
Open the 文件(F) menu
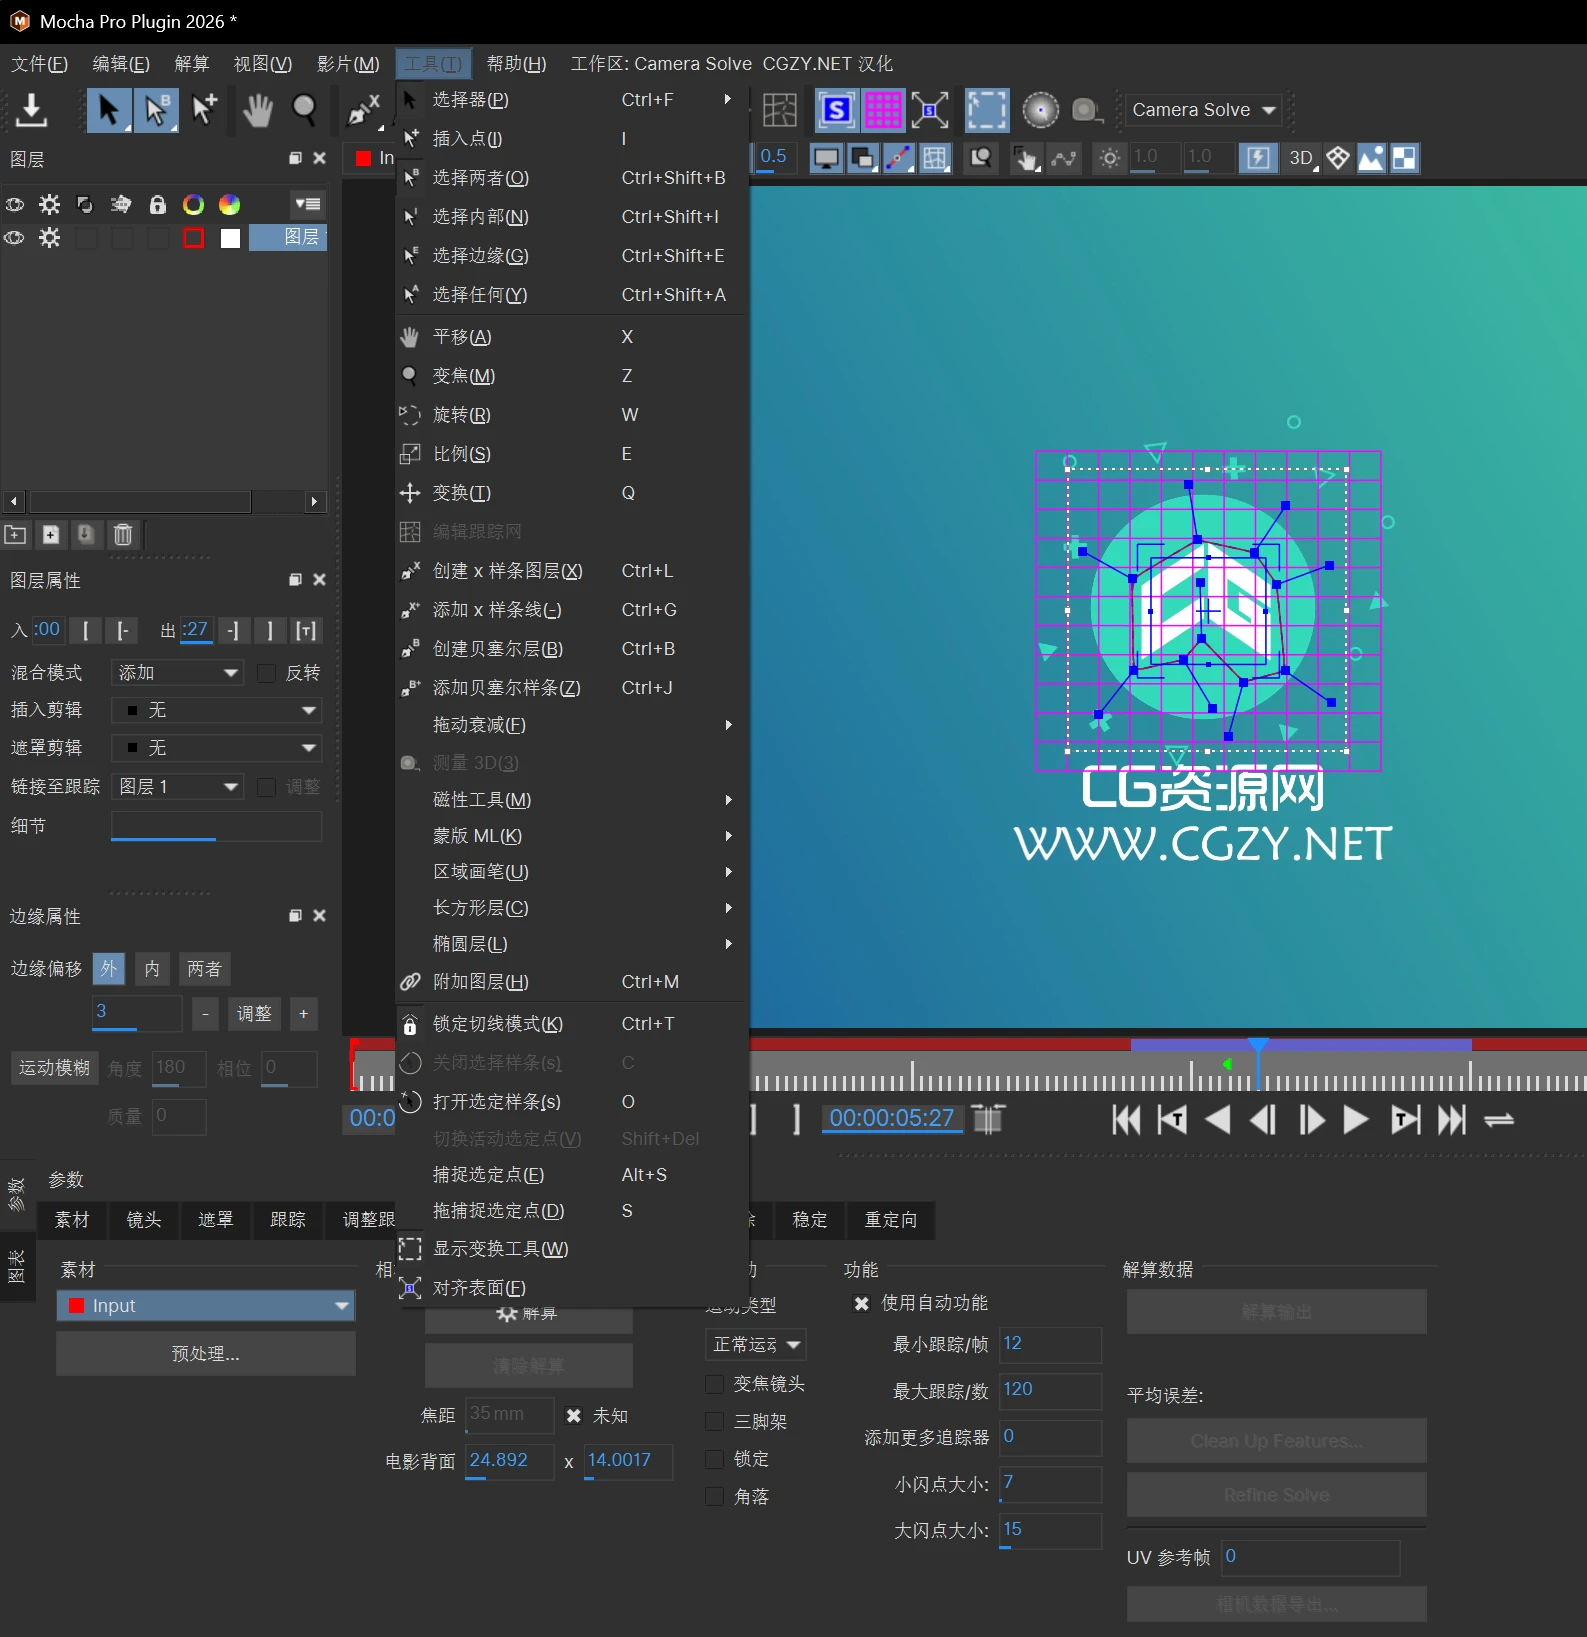[x=39, y=64]
